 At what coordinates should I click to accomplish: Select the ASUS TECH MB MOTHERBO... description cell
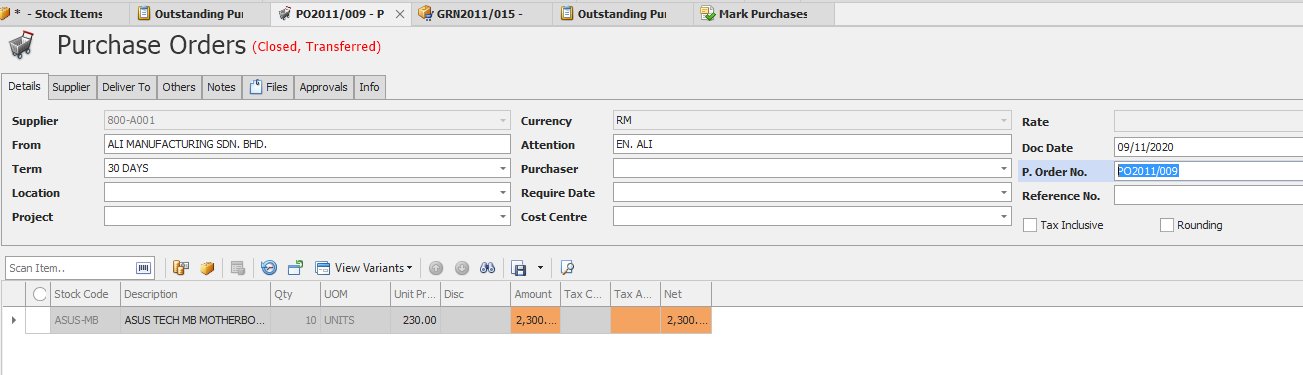[x=195, y=320]
